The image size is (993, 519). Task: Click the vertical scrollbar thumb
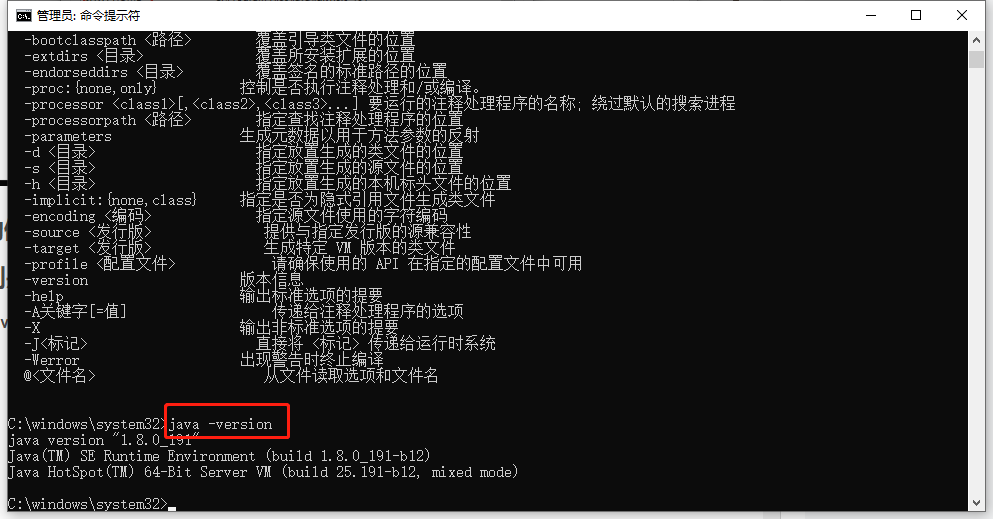[x=976, y=59]
